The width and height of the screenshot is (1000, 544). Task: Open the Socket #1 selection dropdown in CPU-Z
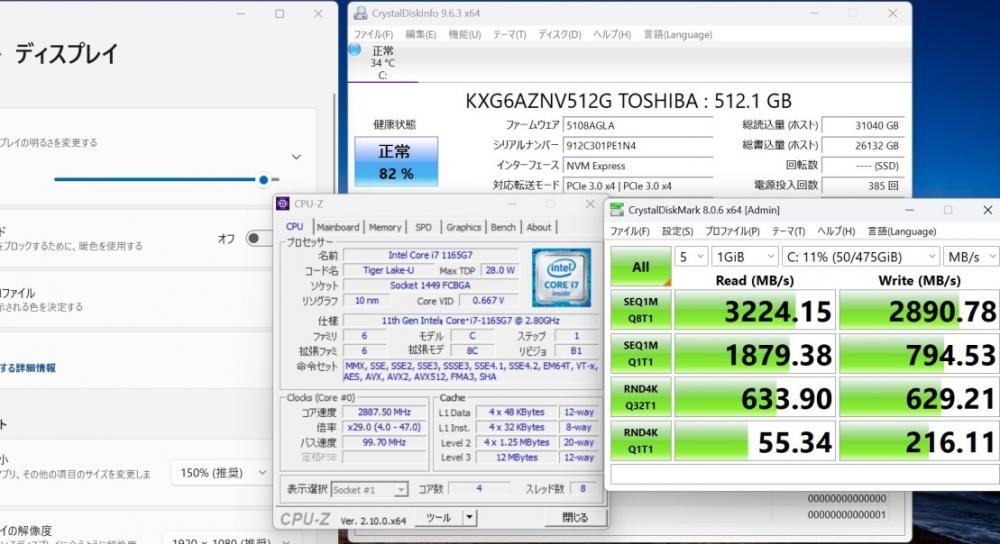(x=369, y=490)
